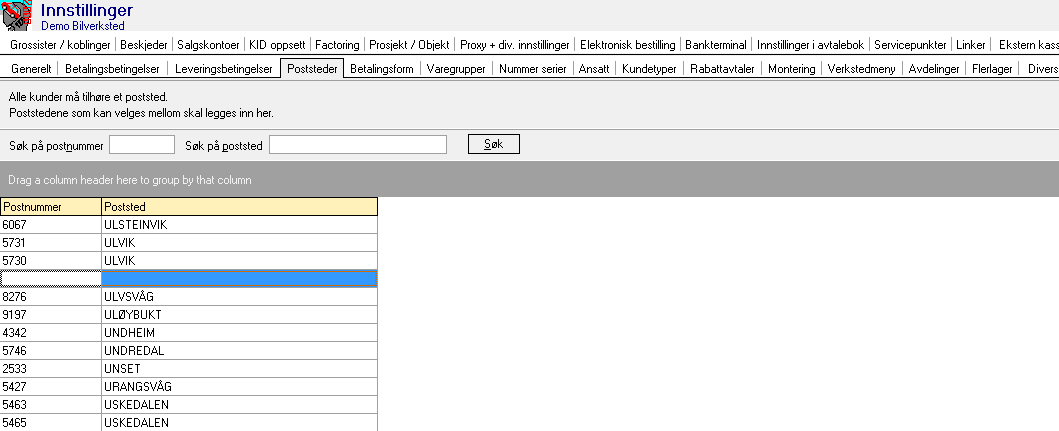Switch to Proxy + div. innstillinger tab
Viewport: 1059px width, 431px height.
pos(515,45)
